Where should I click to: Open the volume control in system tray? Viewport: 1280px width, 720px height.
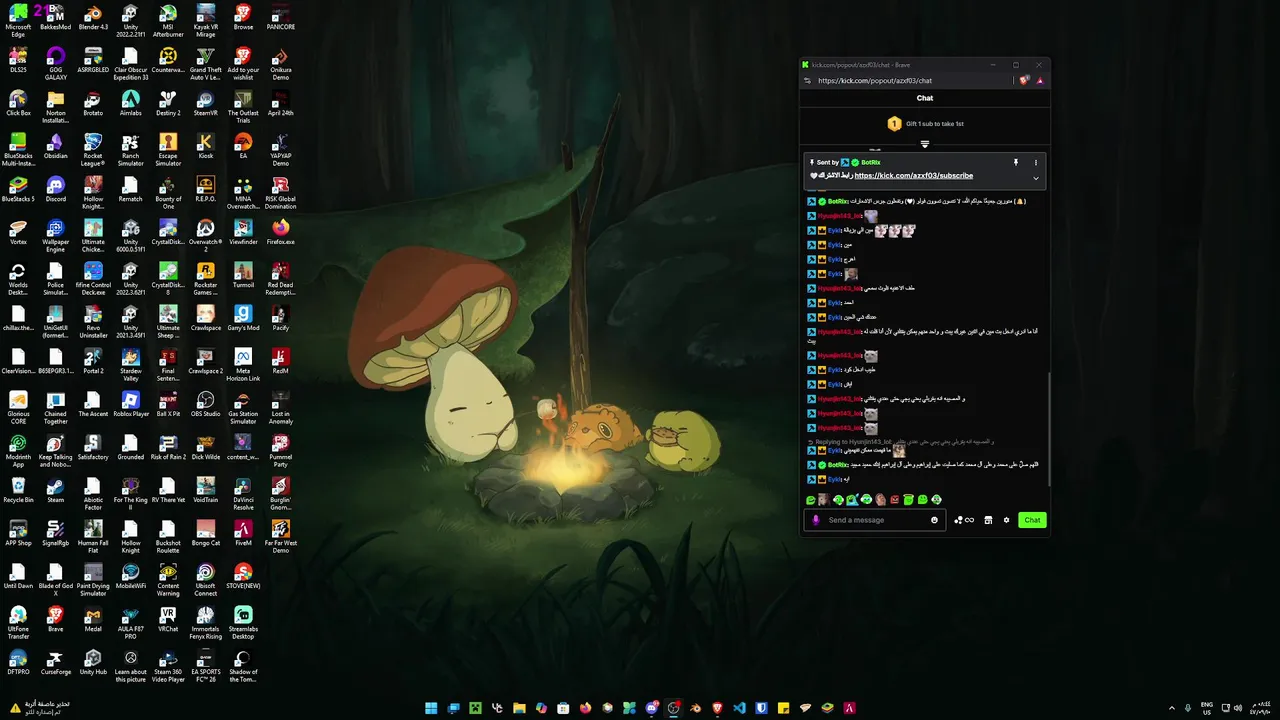(1239, 708)
